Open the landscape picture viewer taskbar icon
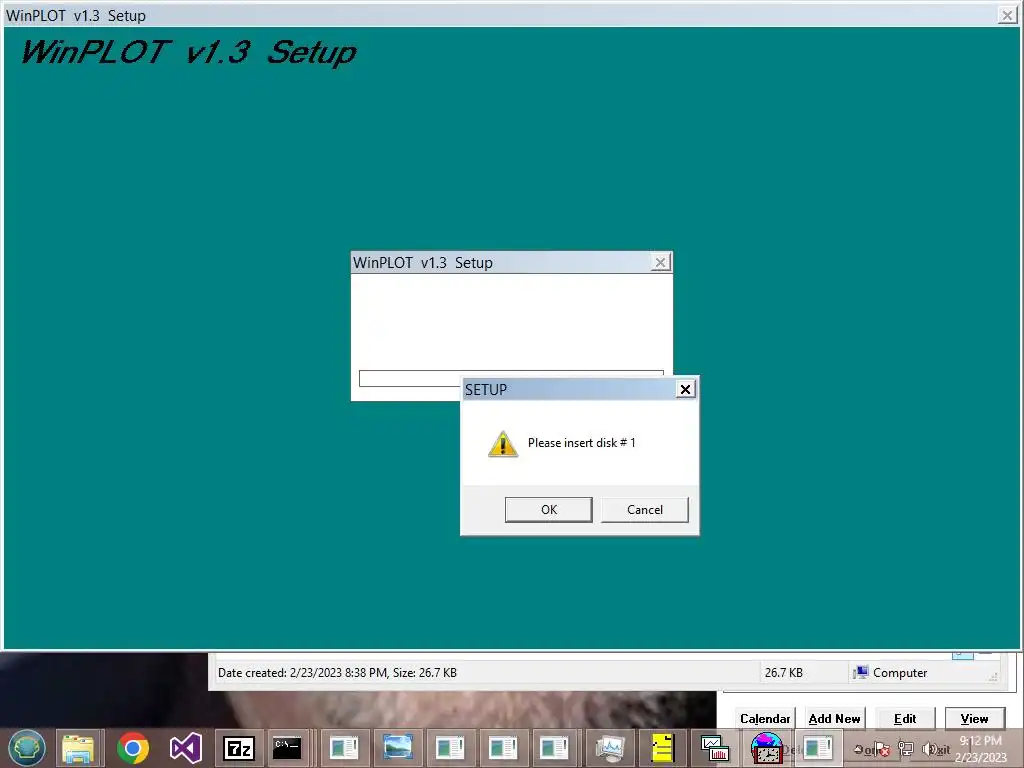 pos(397,748)
